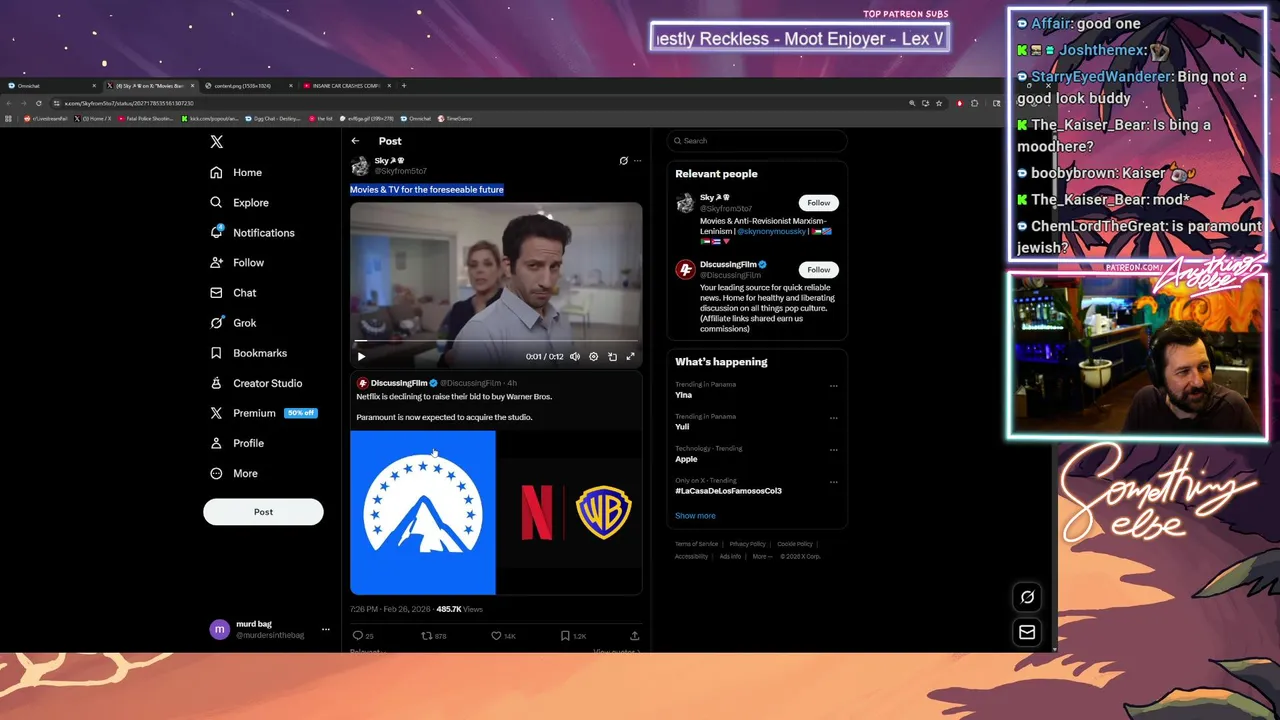The width and height of the screenshot is (1280, 720).
Task: Bookmark this page with the star icon
Action: point(940,103)
